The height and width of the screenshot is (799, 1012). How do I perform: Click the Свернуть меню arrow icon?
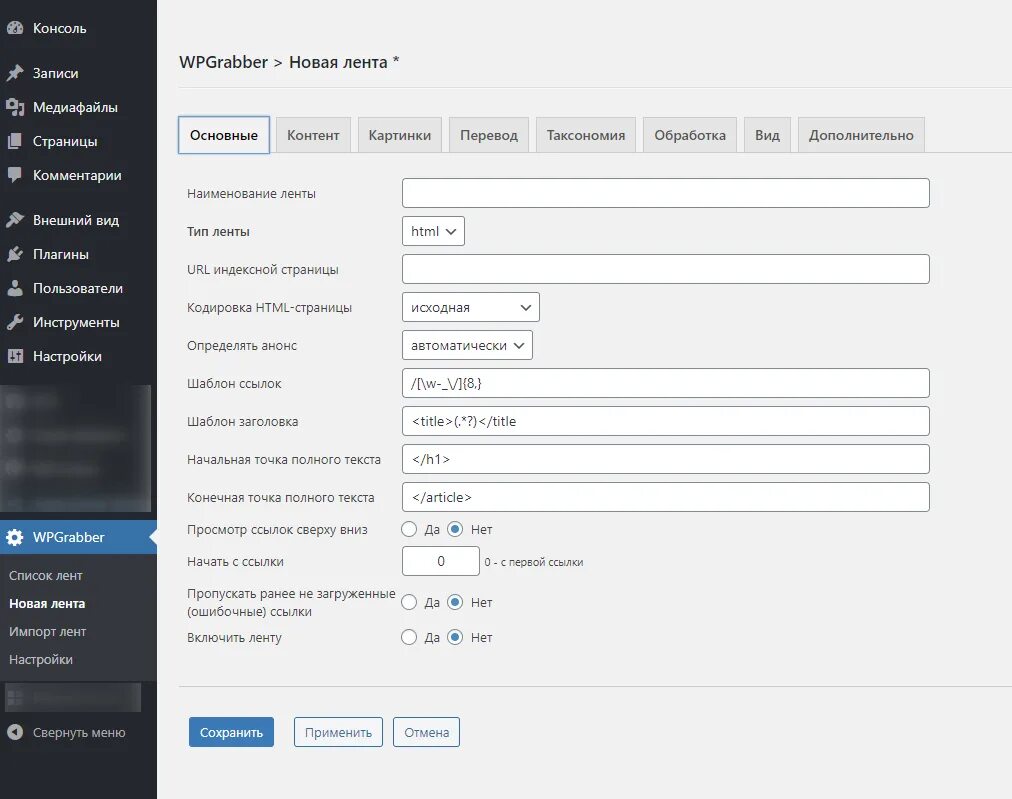pyautogui.click(x=15, y=732)
